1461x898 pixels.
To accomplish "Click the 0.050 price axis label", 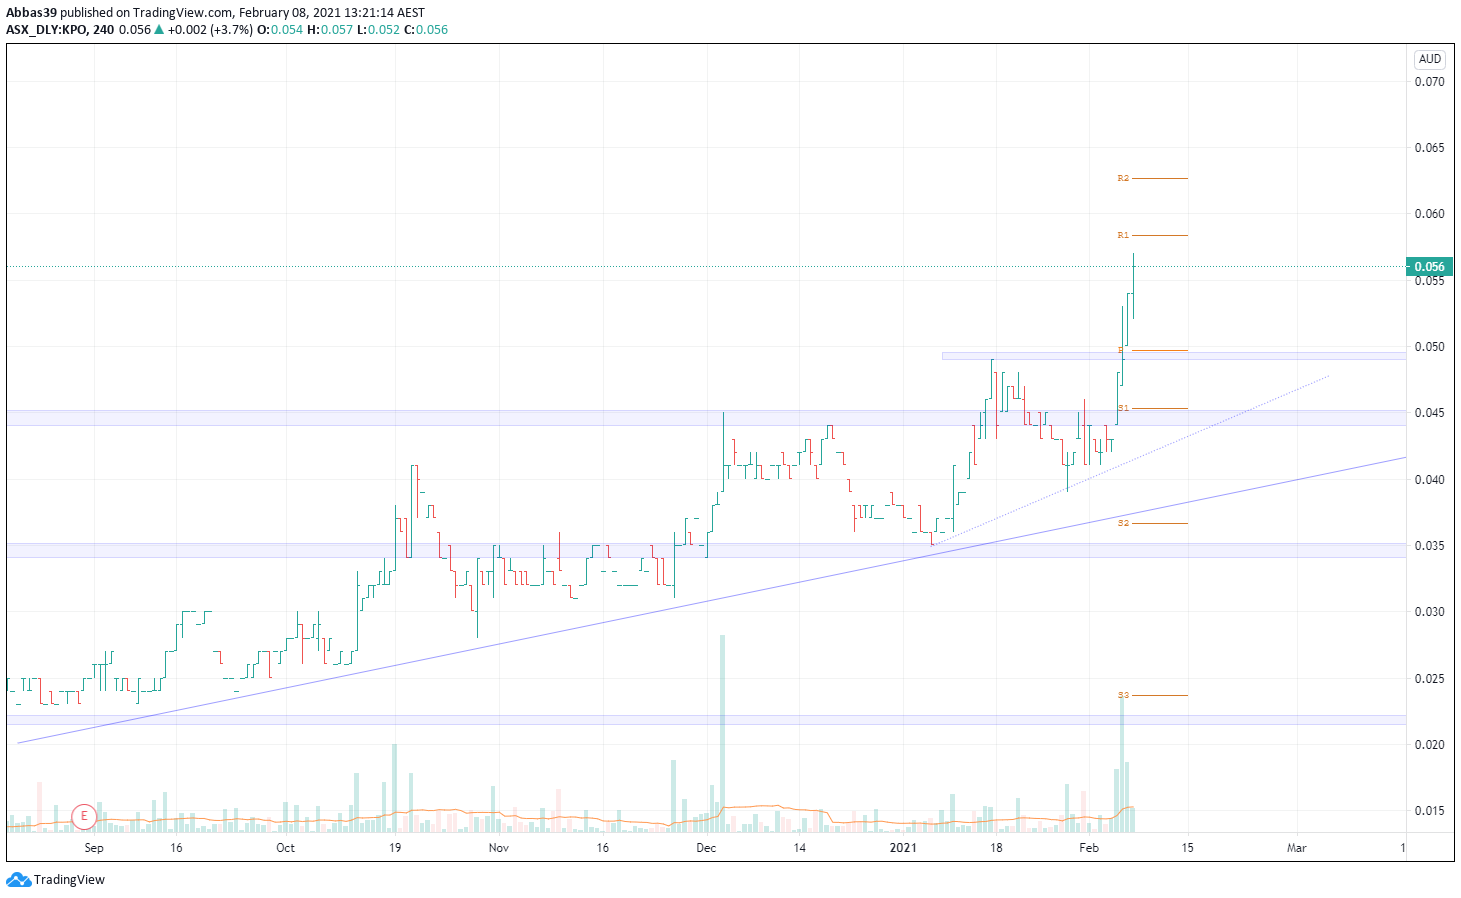I will pos(1429,347).
